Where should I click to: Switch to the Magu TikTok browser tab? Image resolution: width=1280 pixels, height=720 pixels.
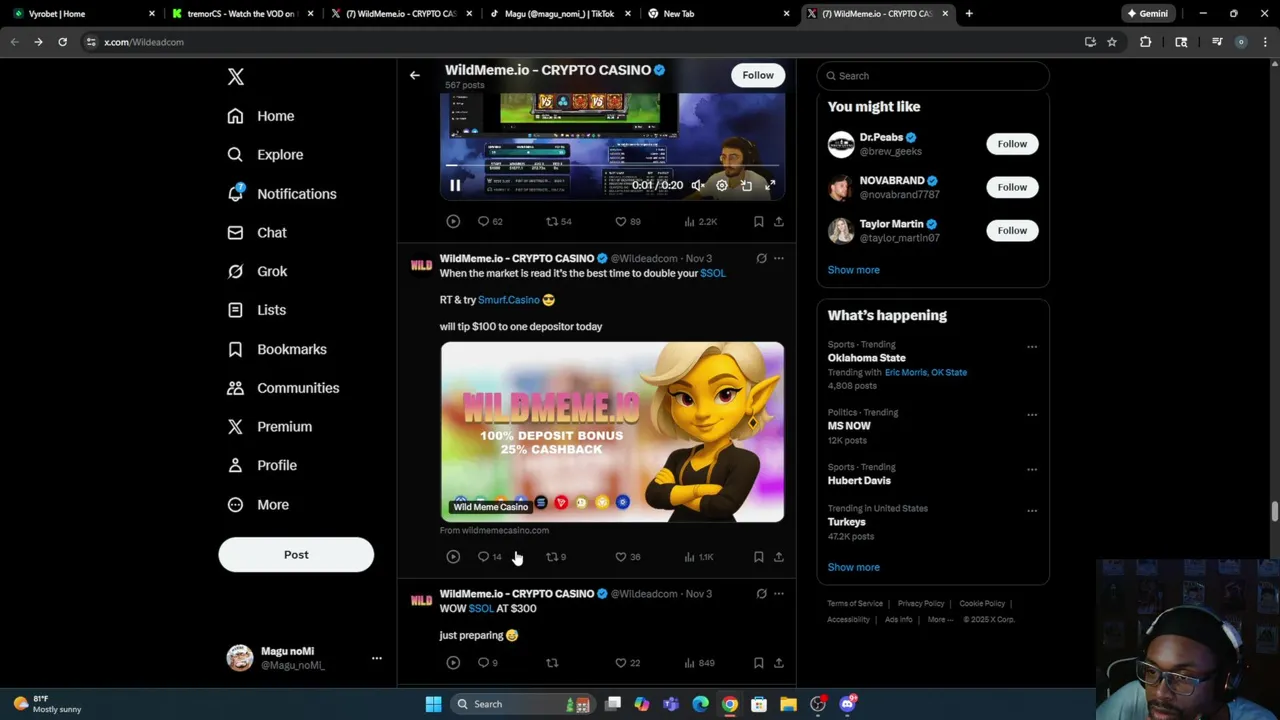558,14
